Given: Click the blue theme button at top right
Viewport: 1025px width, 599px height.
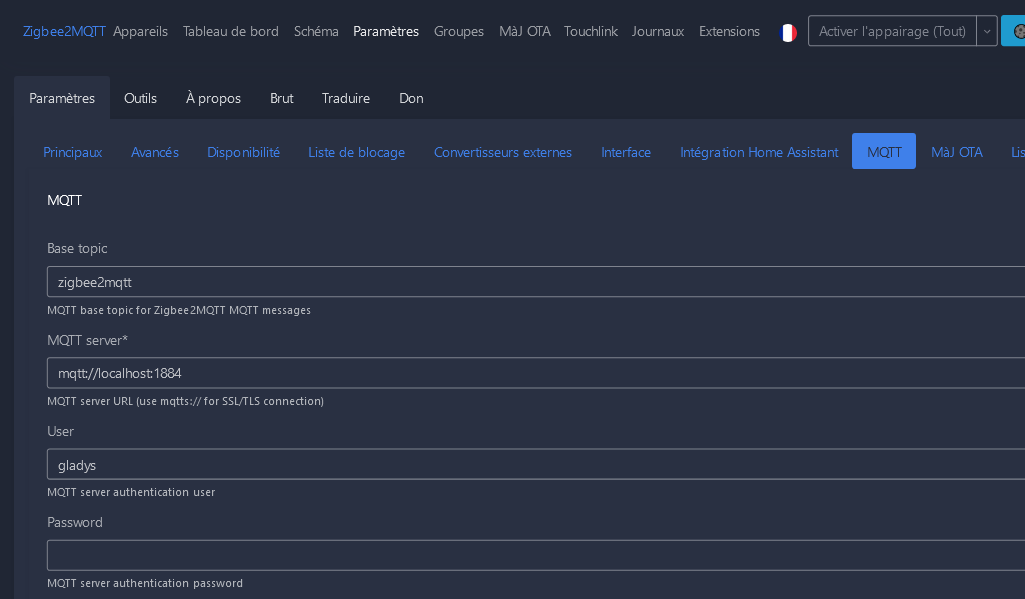Looking at the screenshot, I should coord(1014,31).
